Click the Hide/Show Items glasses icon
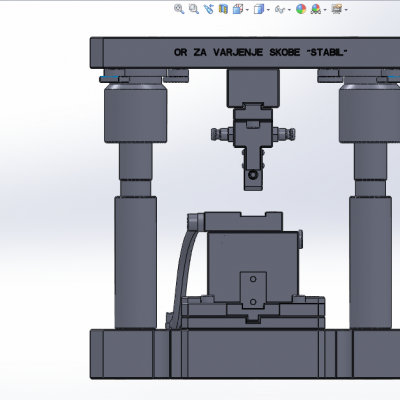This screenshot has height=400, width=400. (x=280, y=9)
